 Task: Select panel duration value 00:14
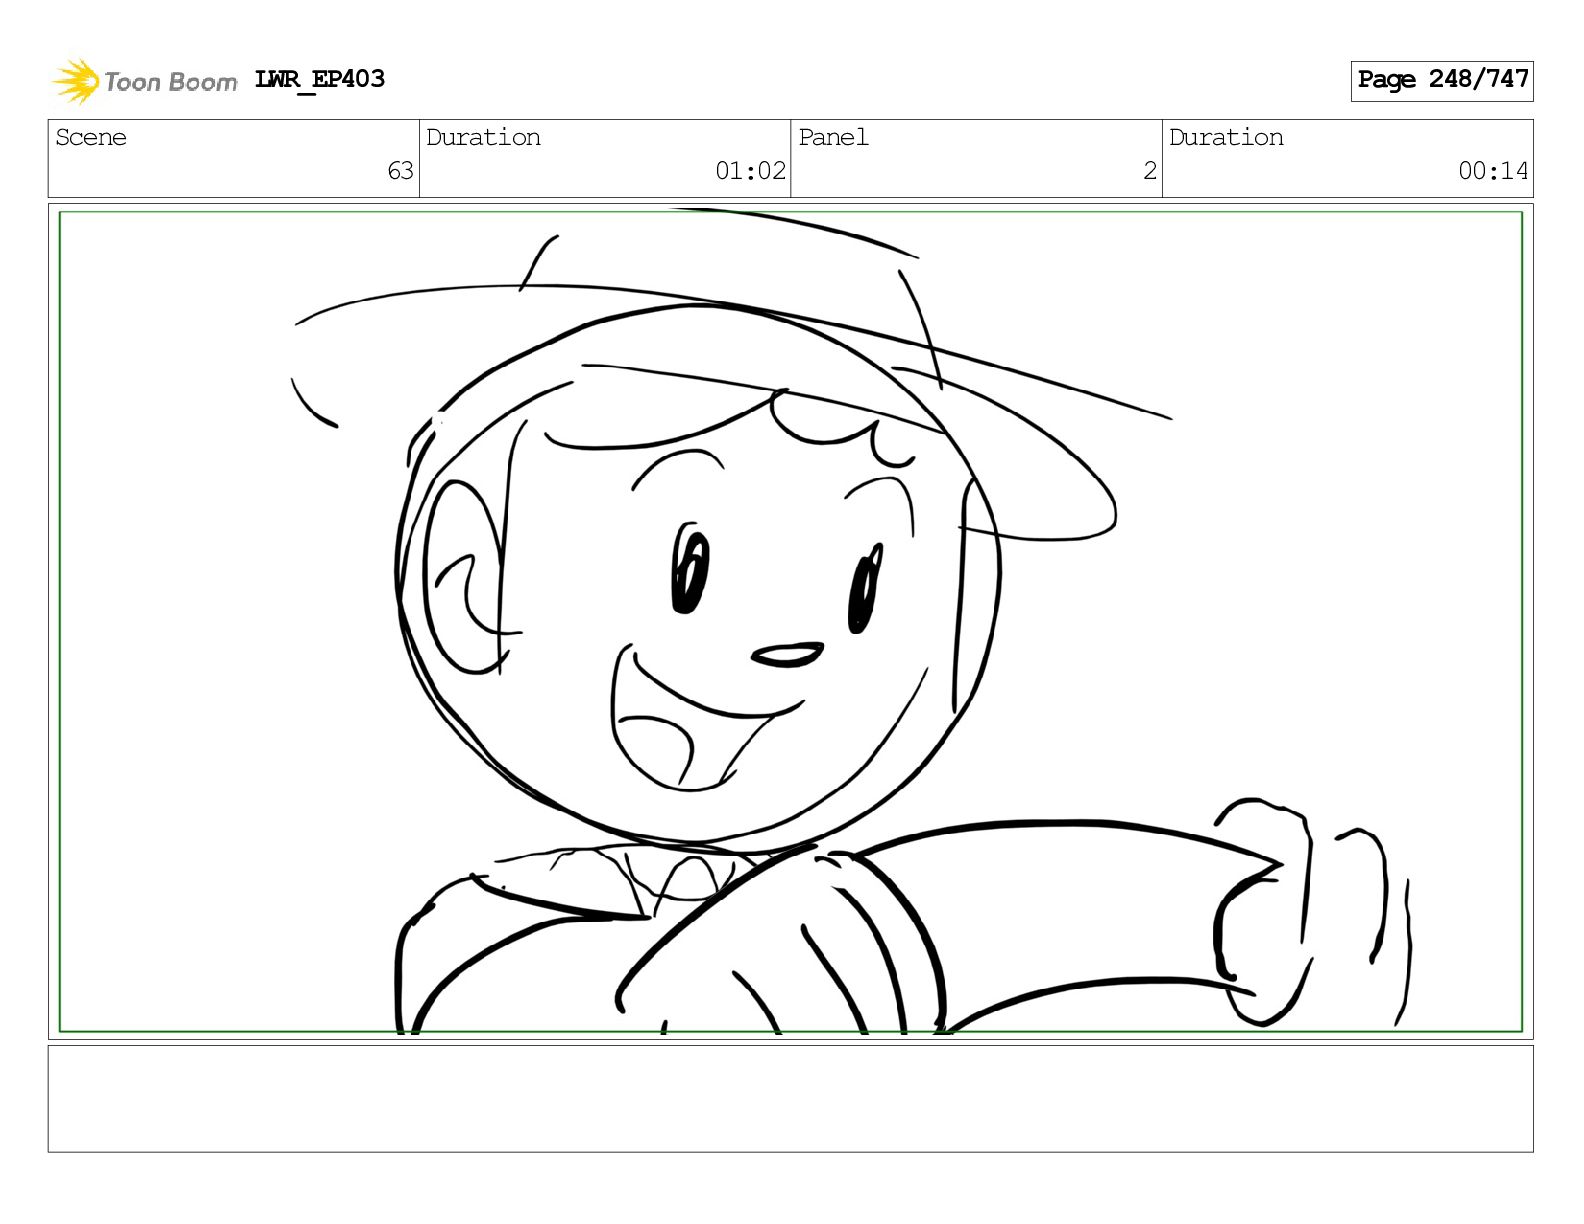(x=1493, y=171)
